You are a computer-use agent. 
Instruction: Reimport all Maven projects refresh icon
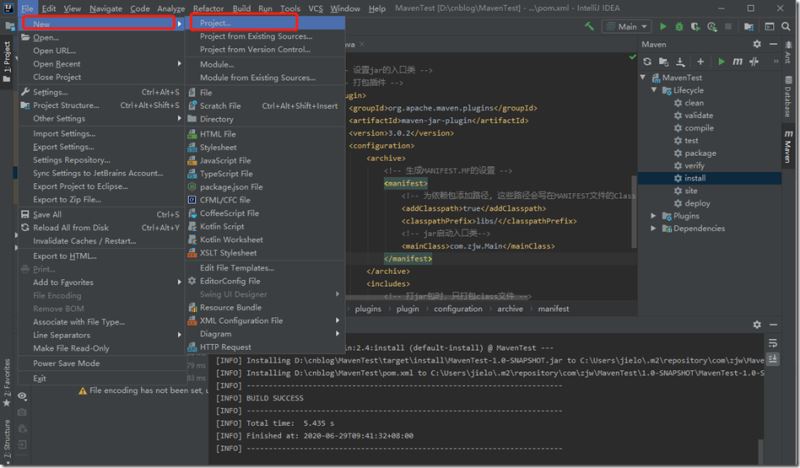point(648,62)
